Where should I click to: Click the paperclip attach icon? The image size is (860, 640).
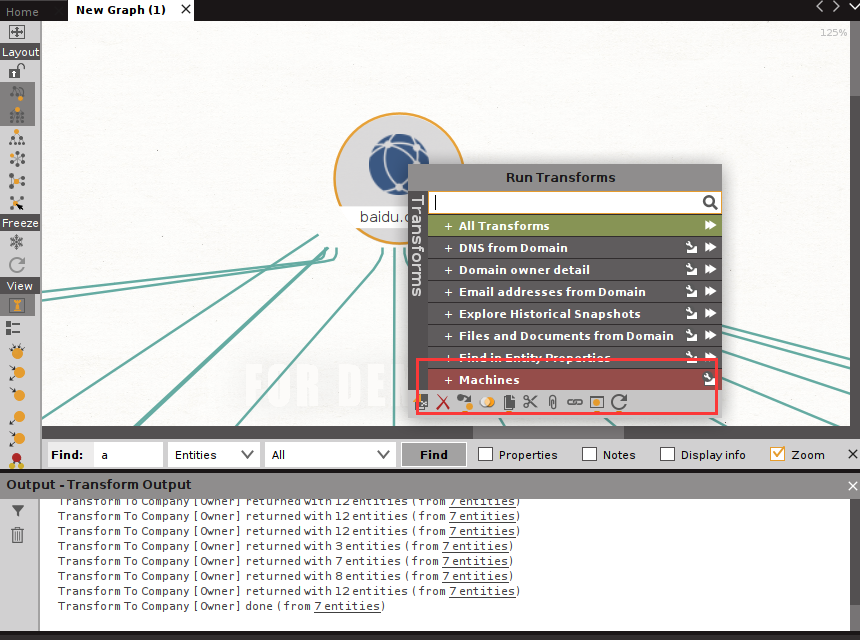552,403
